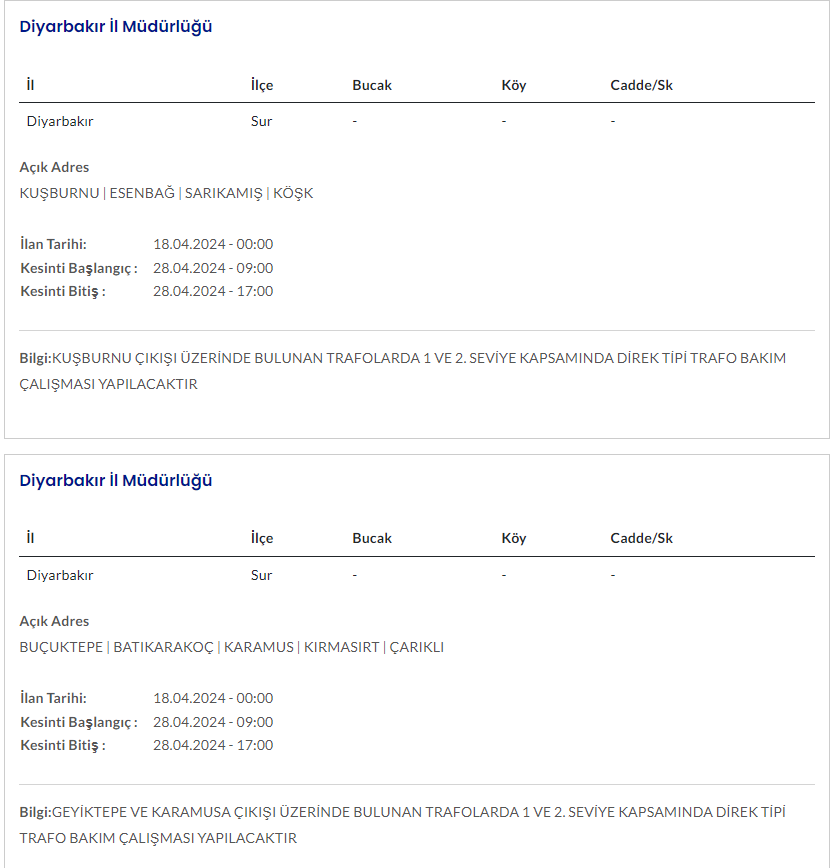Click SARIKAMIŞ neighborhood name
Screen dimensions: 830x868
point(223,193)
